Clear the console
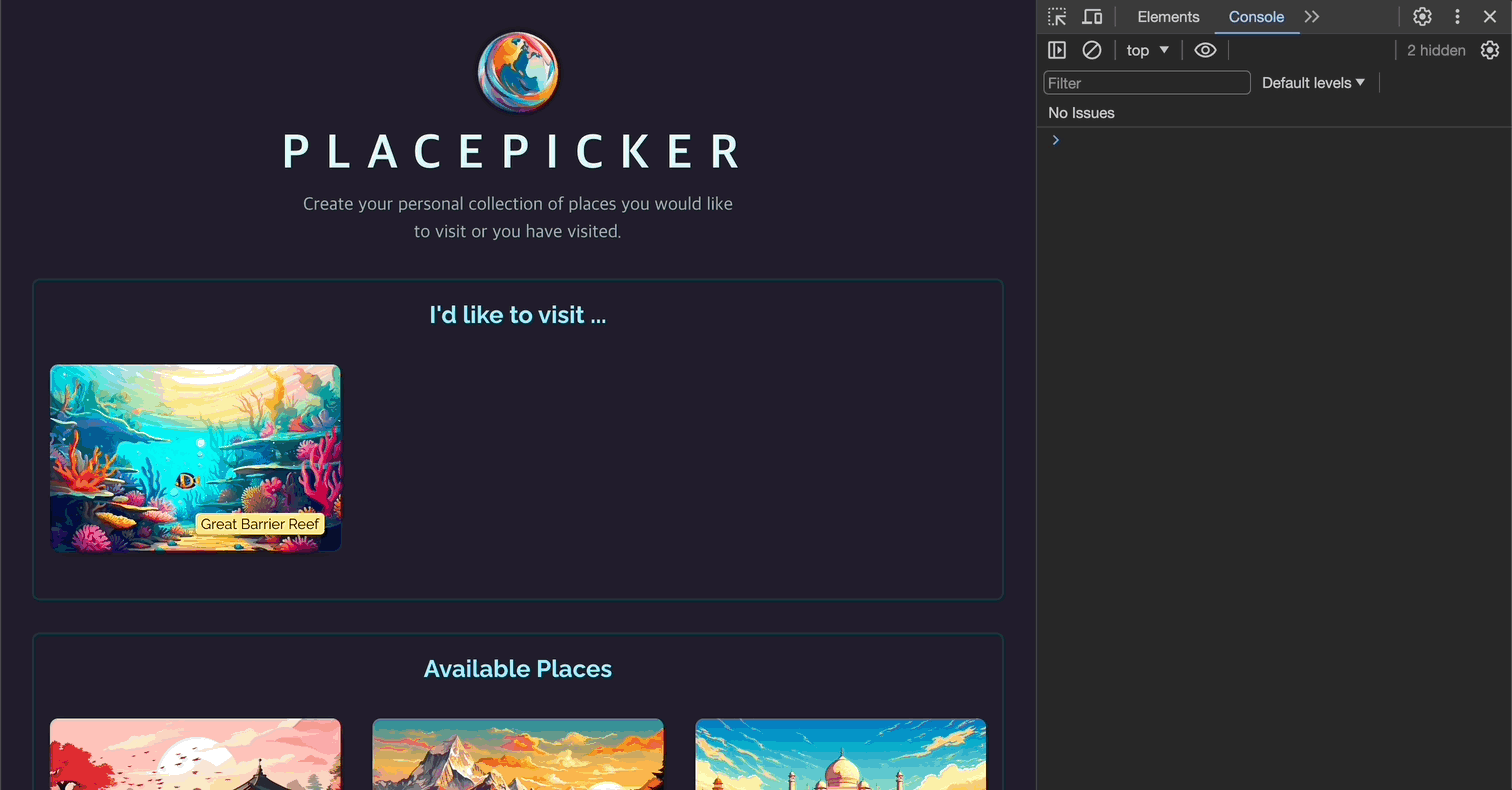The width and height of the screenshot is (1512, 790). pyautogui.click(x=1092, y=50)
